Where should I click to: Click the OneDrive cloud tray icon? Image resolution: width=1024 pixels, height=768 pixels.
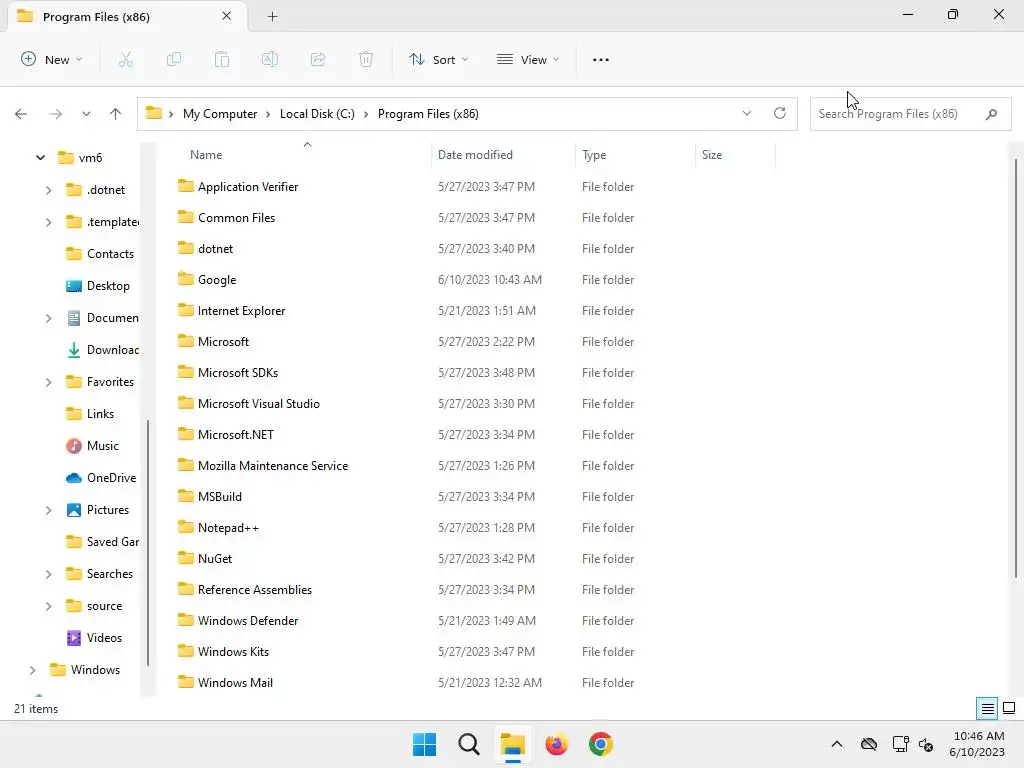pyautogui.click(x=869, y=744)
